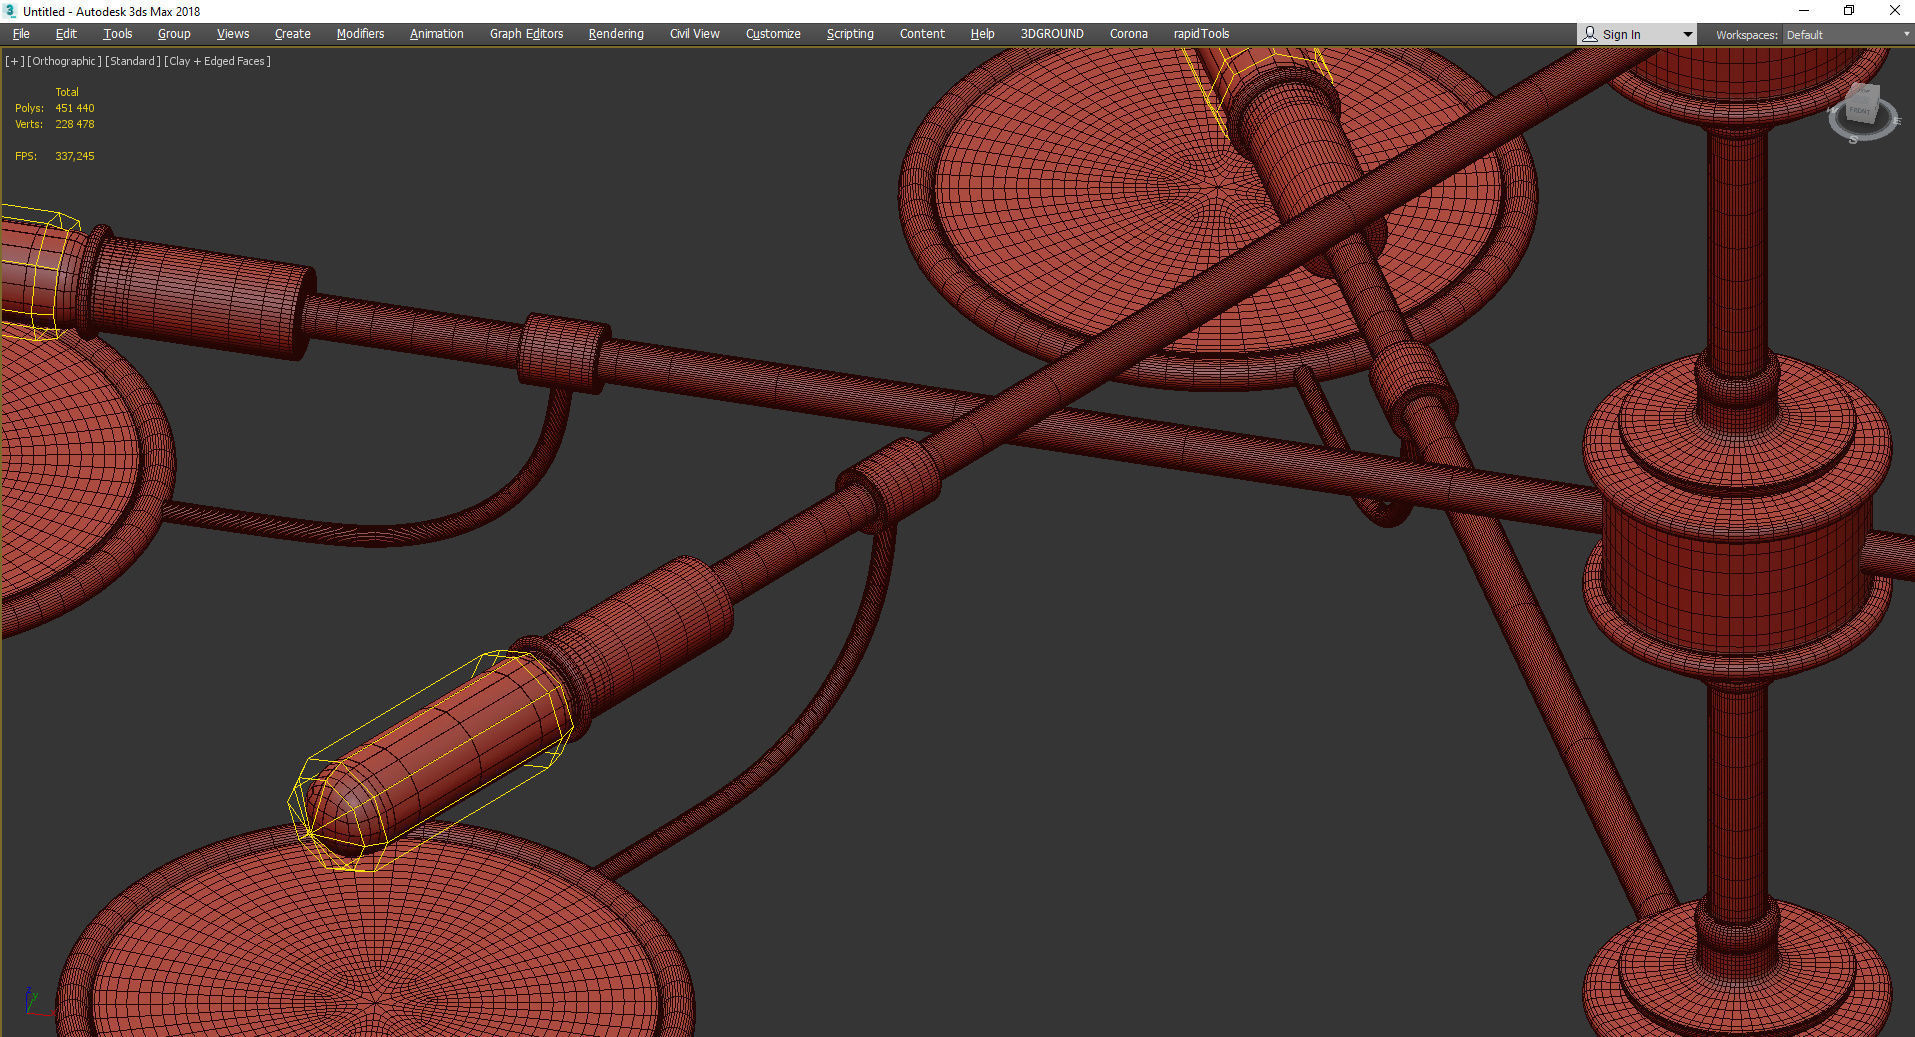
Task: Open the Scripting menu
Action: [850, 34]
